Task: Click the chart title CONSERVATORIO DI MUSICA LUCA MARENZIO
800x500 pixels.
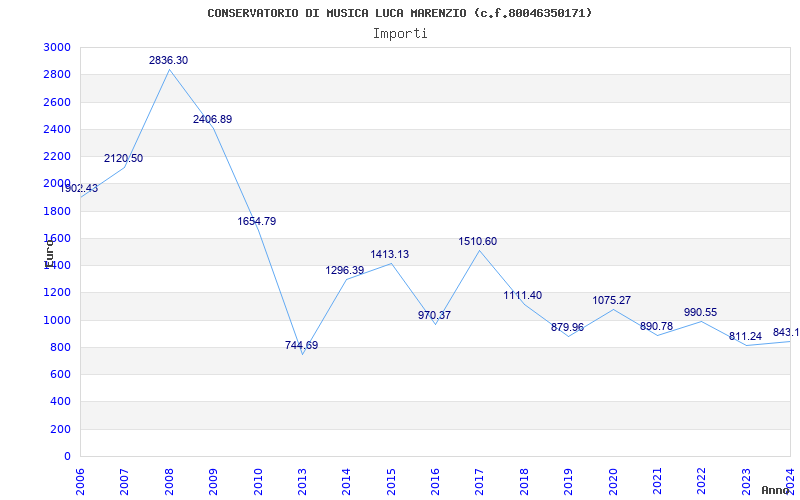Action: pos(399,13)
